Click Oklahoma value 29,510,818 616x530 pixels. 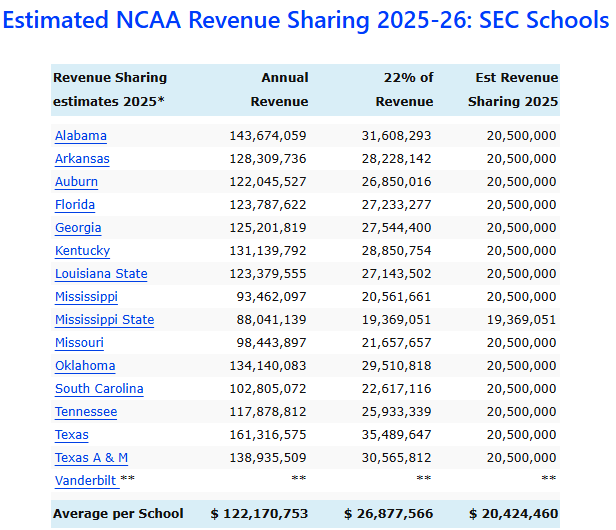coord(396,366)
